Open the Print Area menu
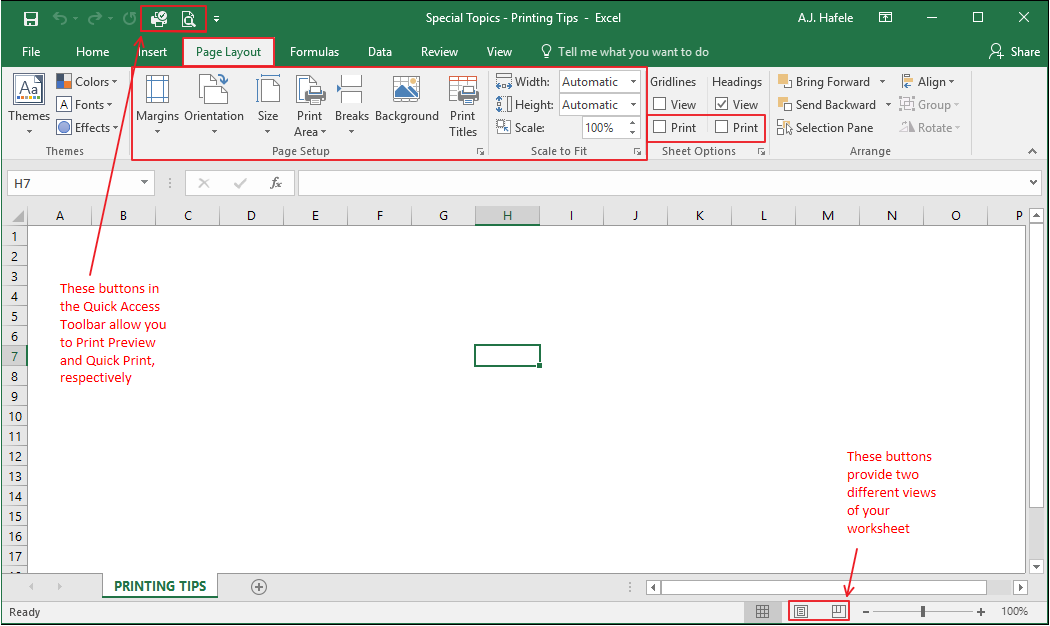Screen dimensions: 1050x626 click(x=309, y=106)
